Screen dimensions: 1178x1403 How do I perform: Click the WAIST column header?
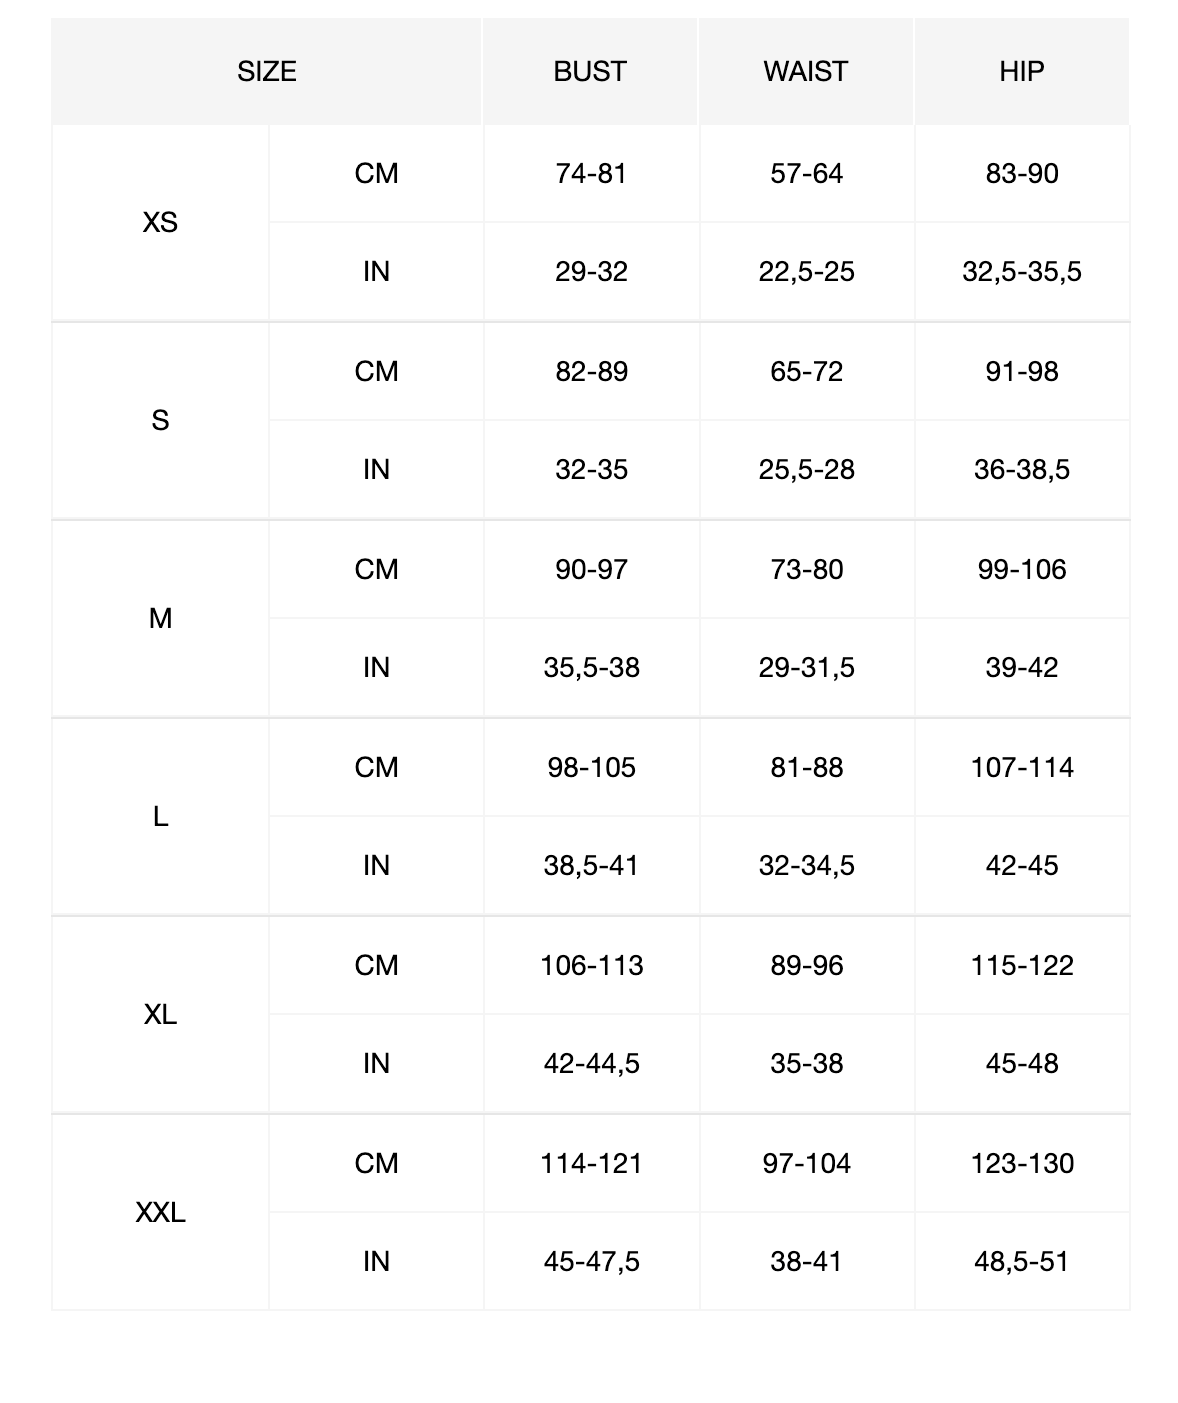tap(806, 72)
